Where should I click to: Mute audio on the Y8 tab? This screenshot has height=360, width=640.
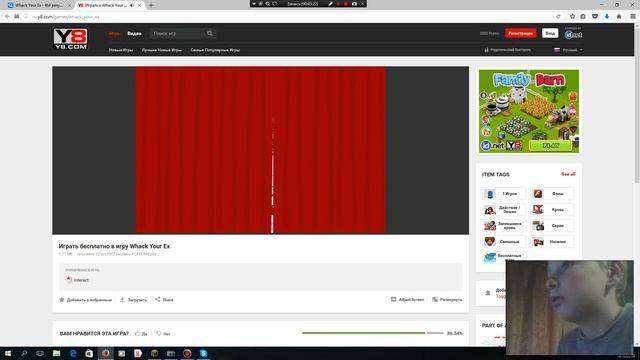click(x=132, y=5)
